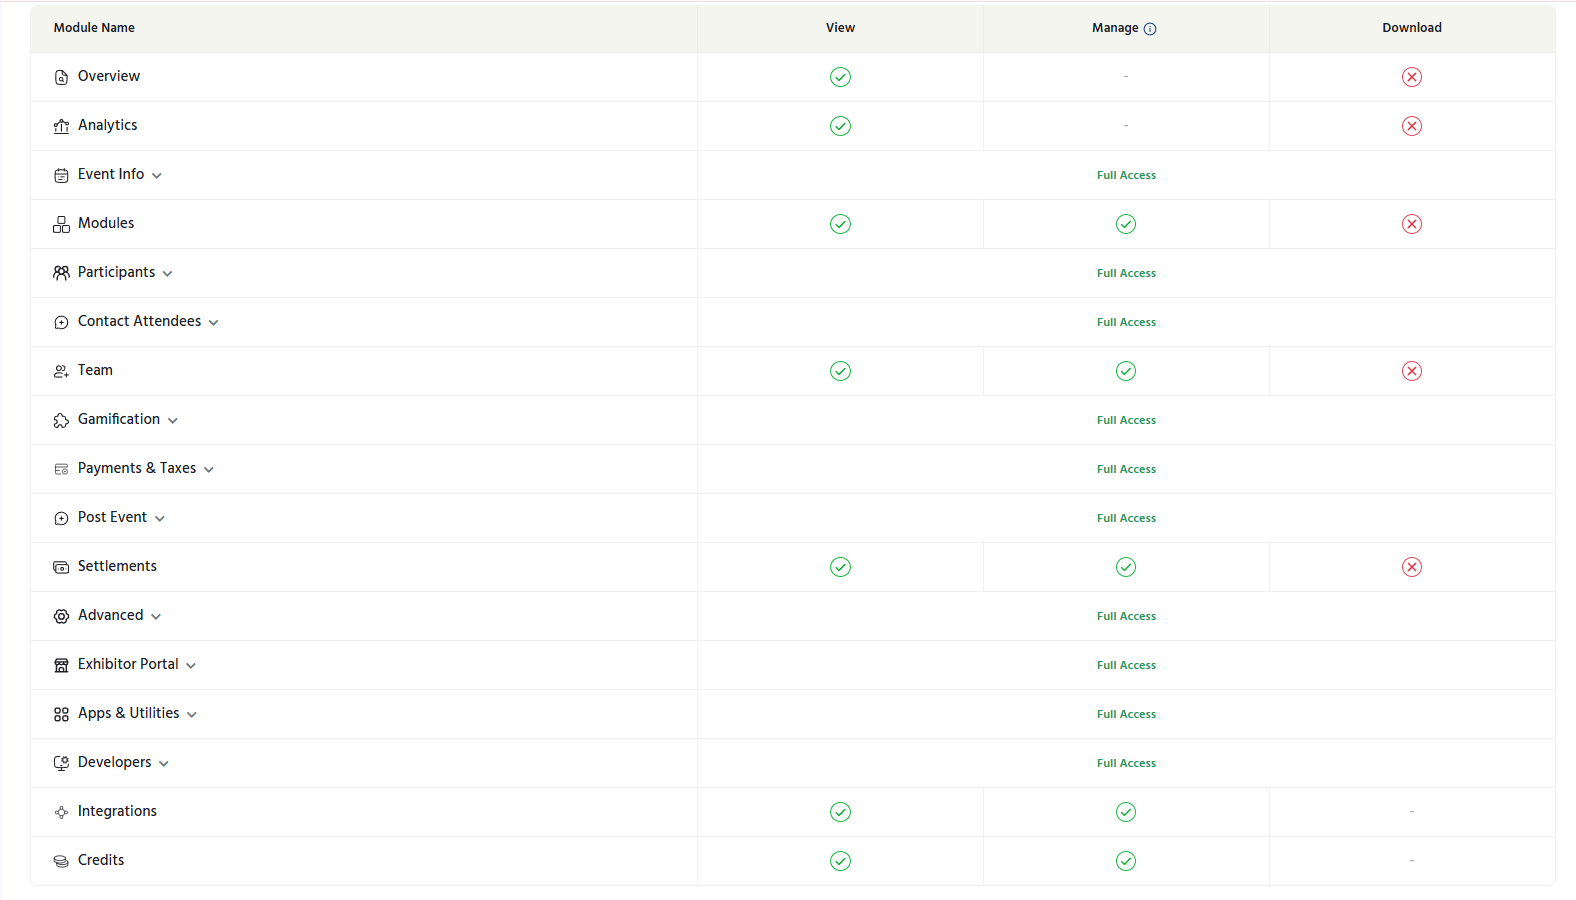Expand the Developers chevron
Image resolution: width=1576 pixels, height=900 pixels.
164,764
